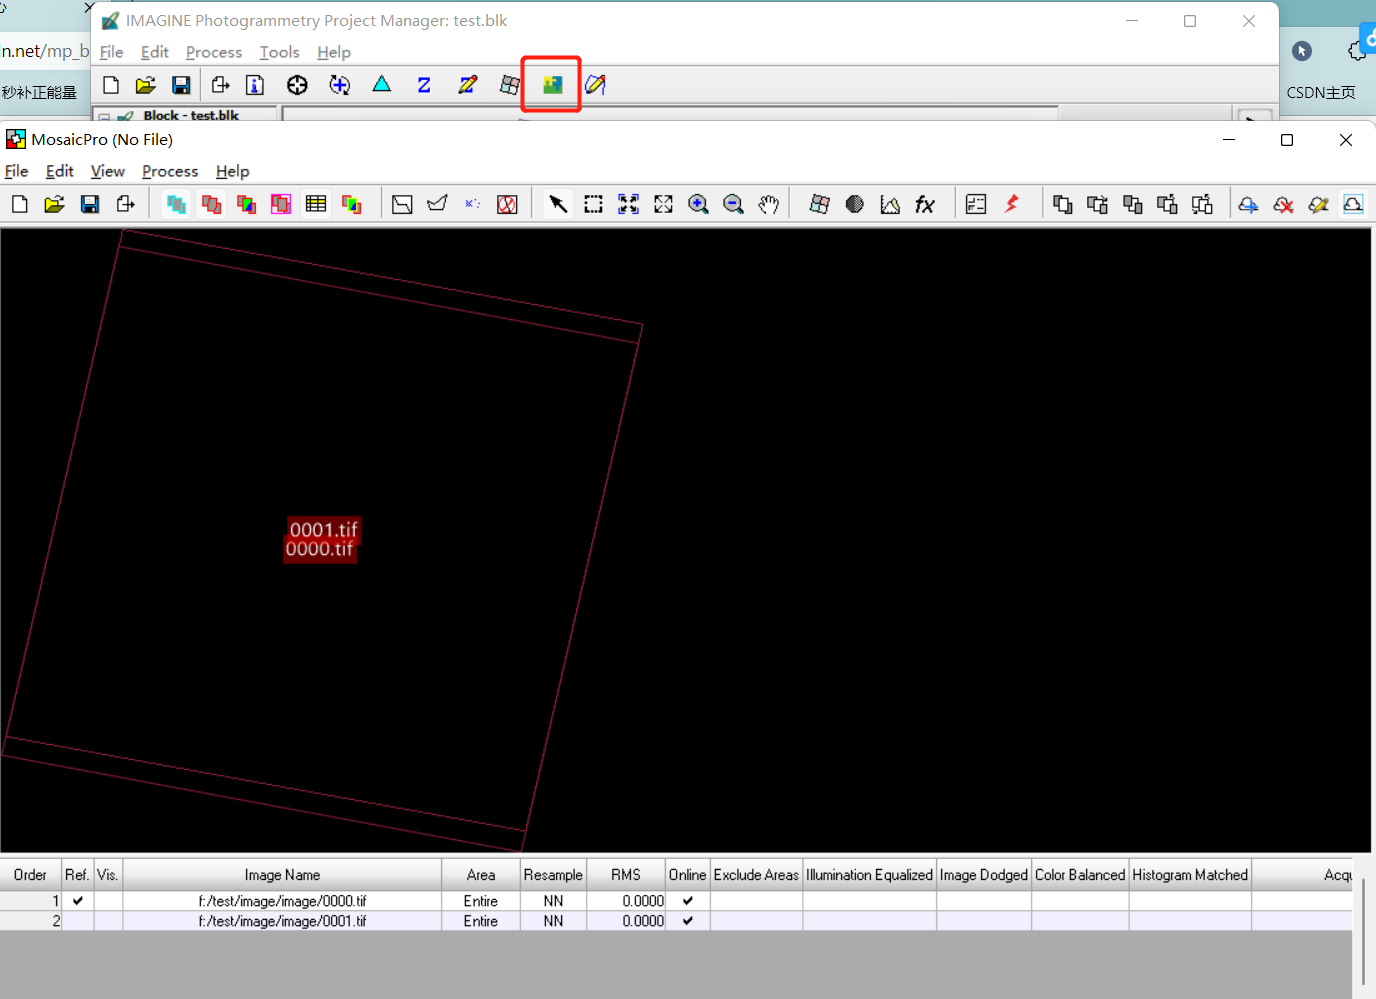Click the vertical scrollbar of the image table
Image resolution: width=1376 pixels, height=999 pixels.
click(1363, 930)
